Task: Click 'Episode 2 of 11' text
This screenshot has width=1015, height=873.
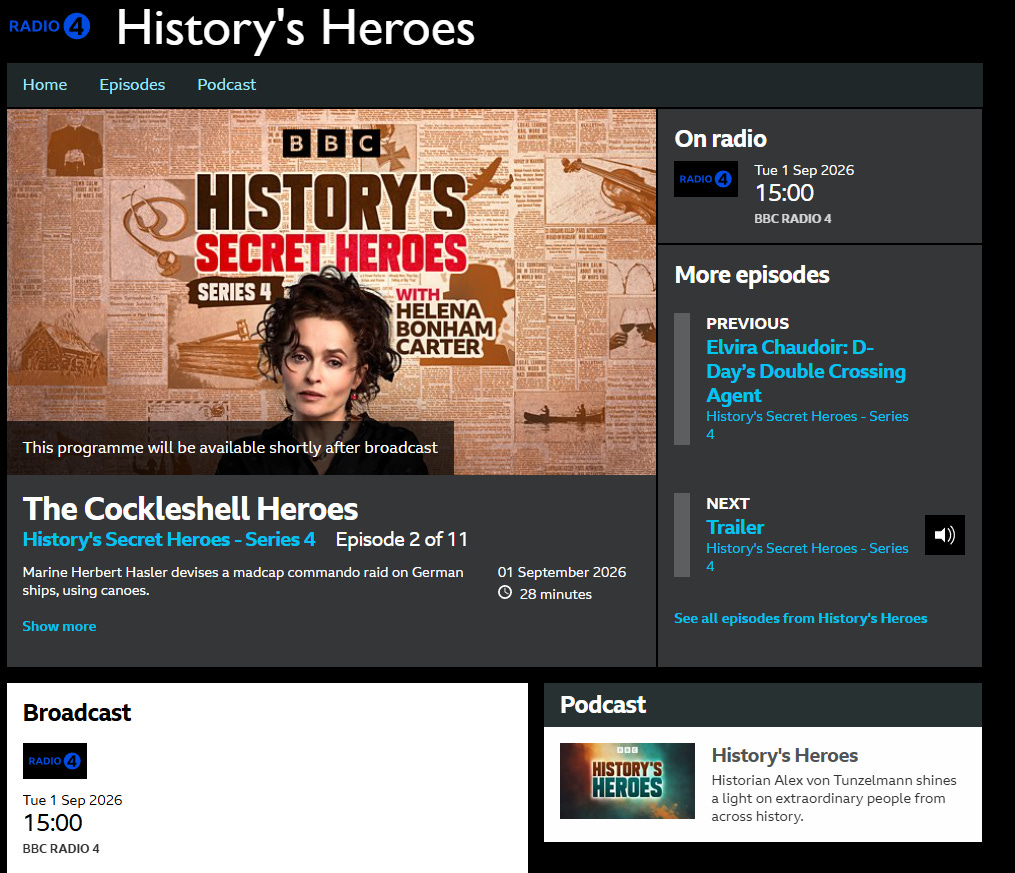Action: click(401, 540)
